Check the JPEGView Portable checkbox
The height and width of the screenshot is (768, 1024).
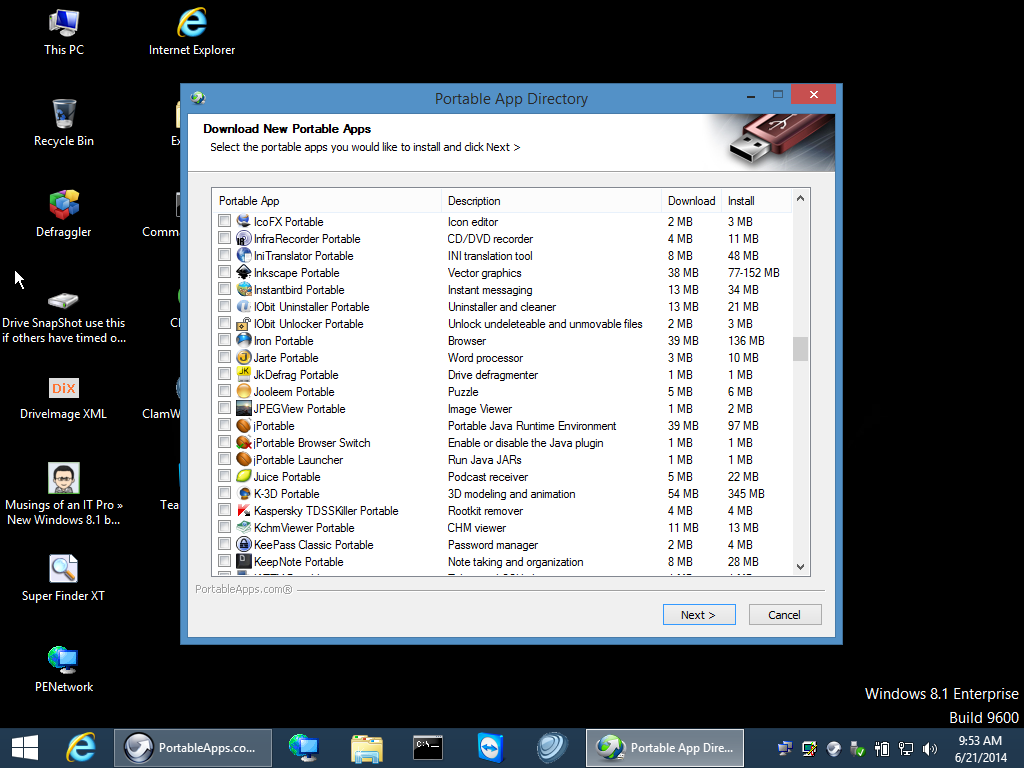click(x=225, y=408)
